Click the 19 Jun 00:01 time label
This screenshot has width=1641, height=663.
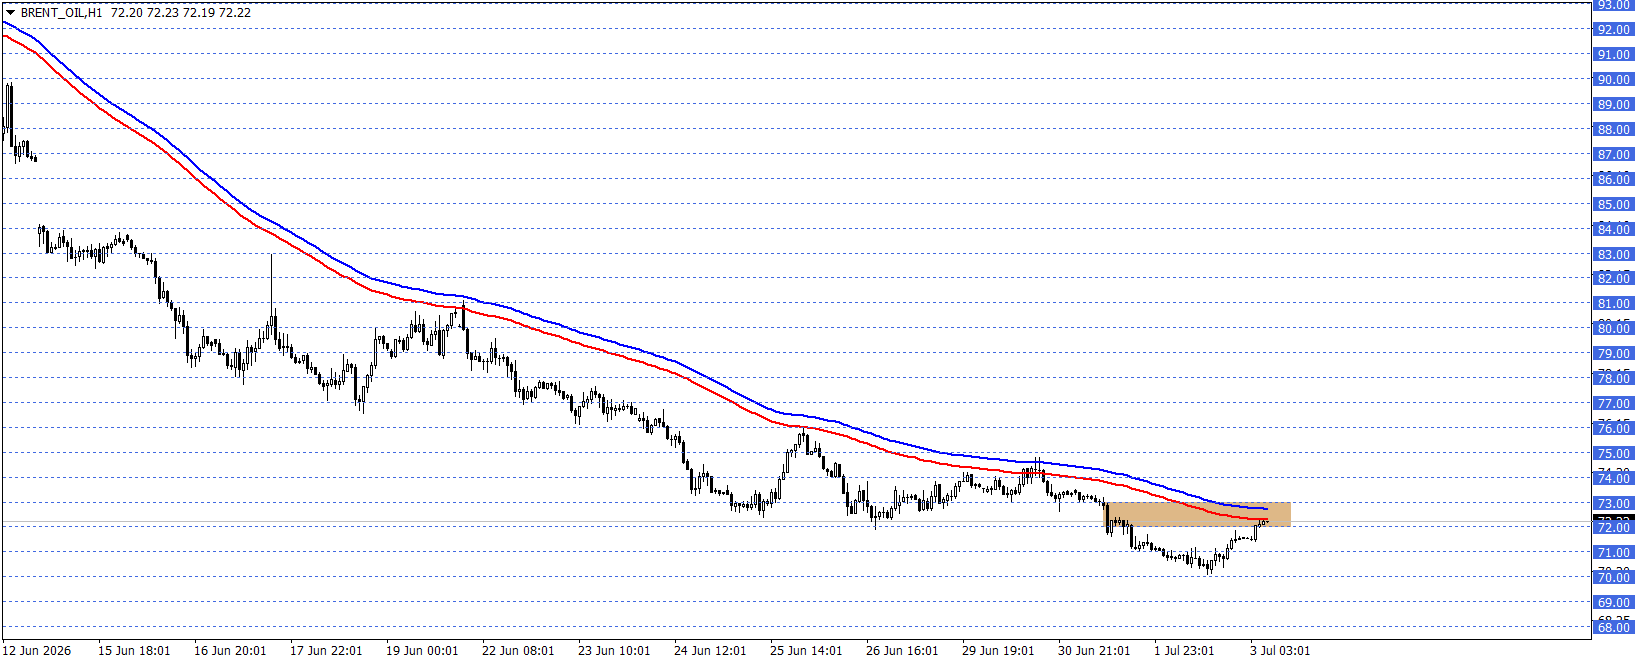point(422,651)
